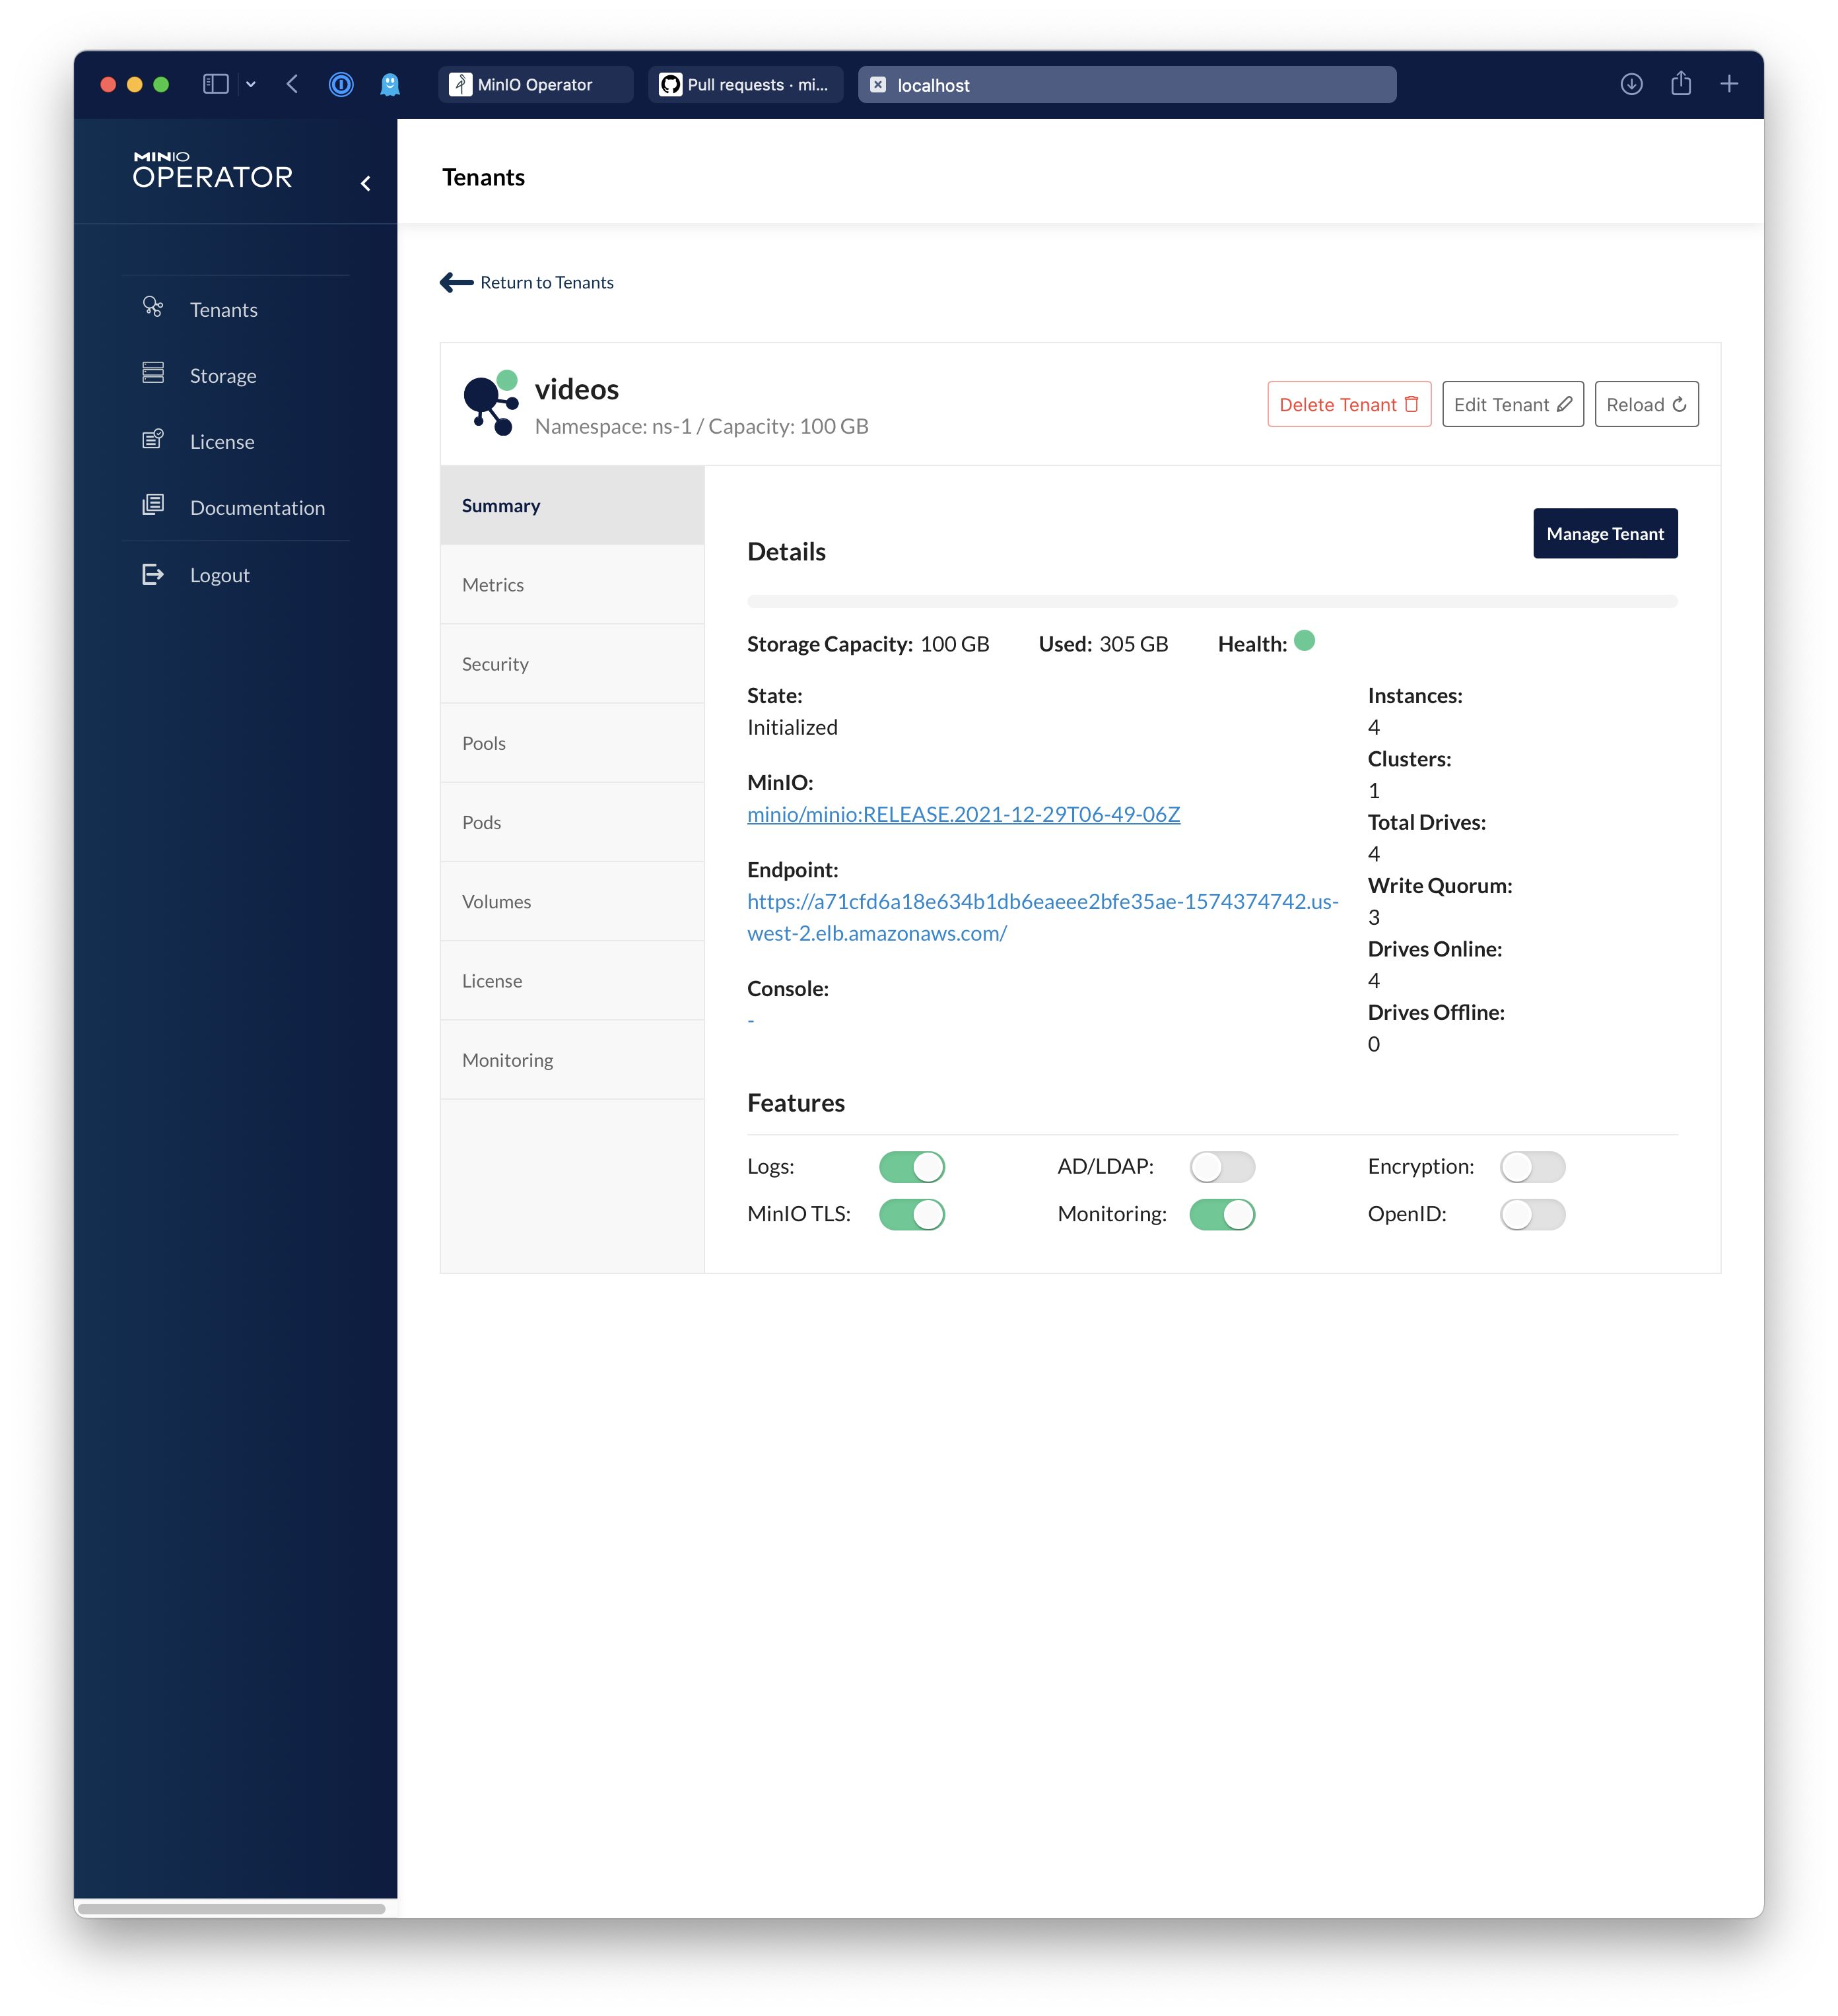Click the 1Password extension icon
This screenshot has width=1838, height=2016.
click(x=341, y=85)
